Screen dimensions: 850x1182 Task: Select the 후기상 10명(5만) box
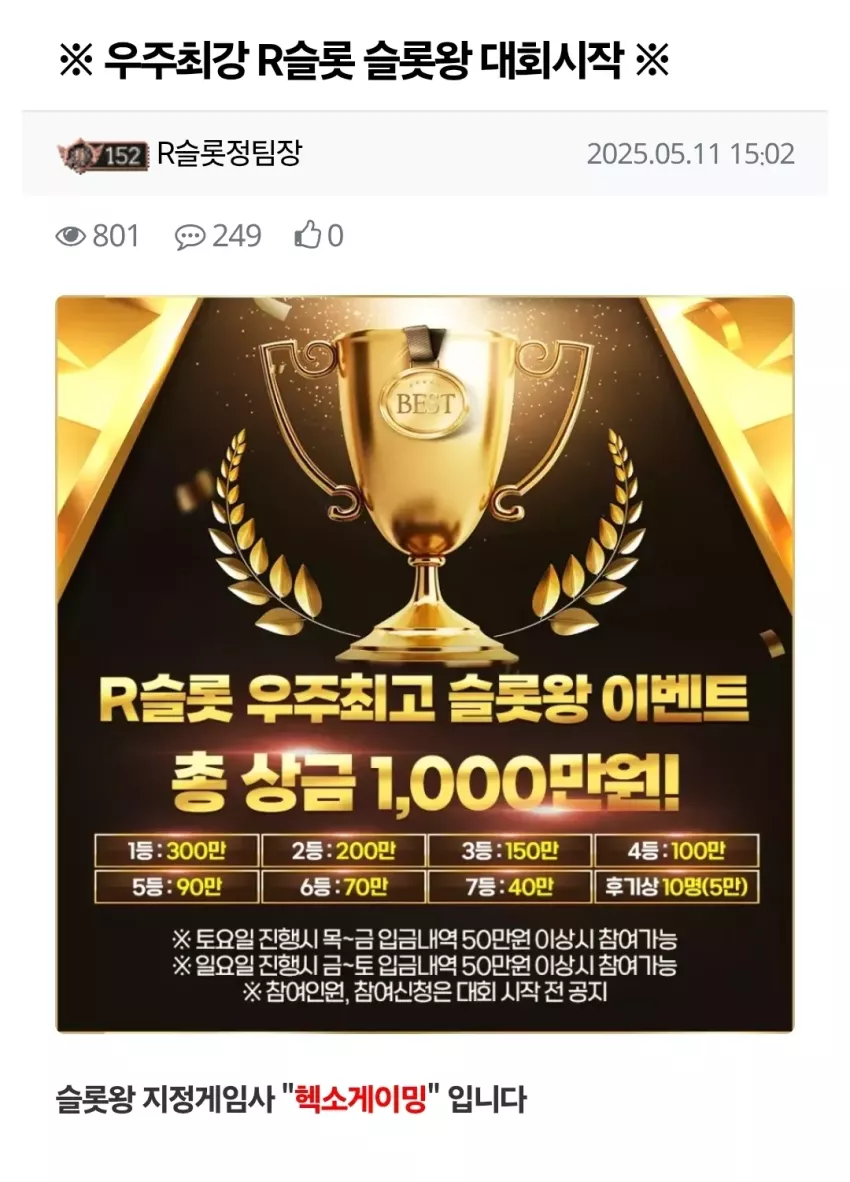click(x=677, y=886)
